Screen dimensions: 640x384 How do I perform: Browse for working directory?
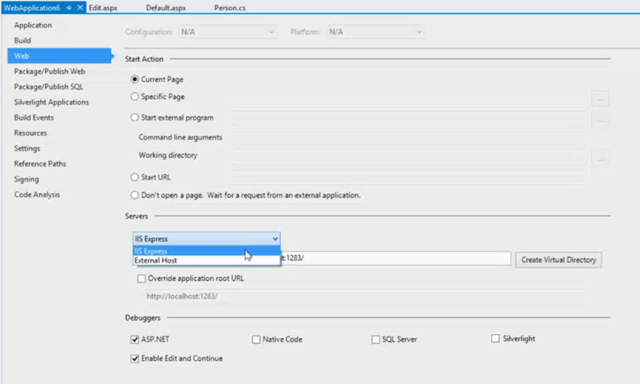point(600,159)
